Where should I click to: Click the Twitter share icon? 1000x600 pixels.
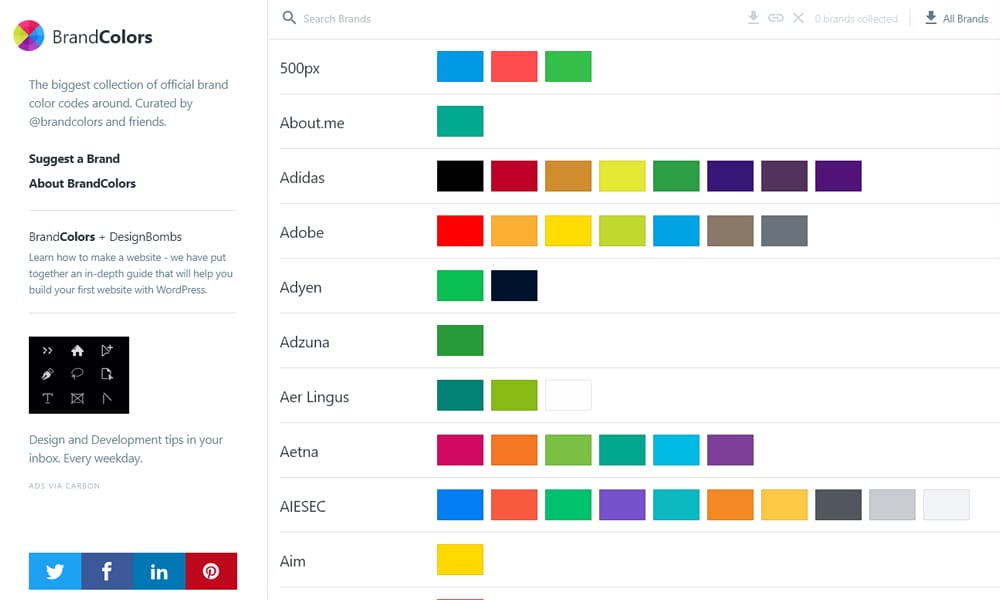pyautogui.click(x=54, y=570)
